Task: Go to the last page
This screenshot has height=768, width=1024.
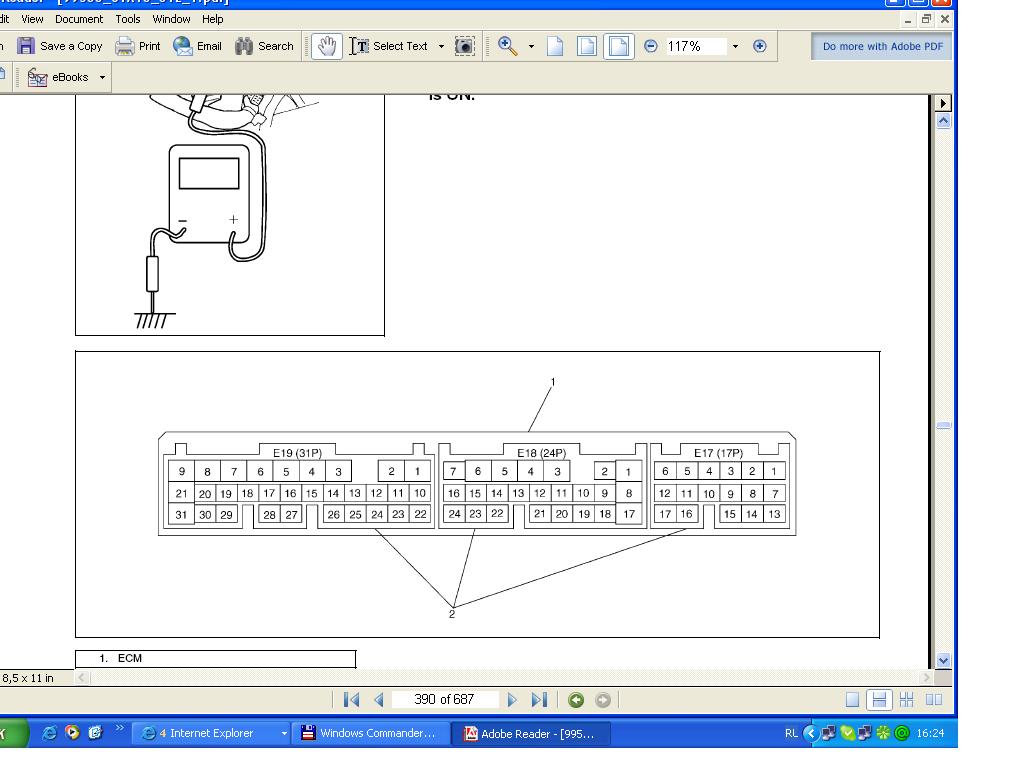Action: (539, 700)
